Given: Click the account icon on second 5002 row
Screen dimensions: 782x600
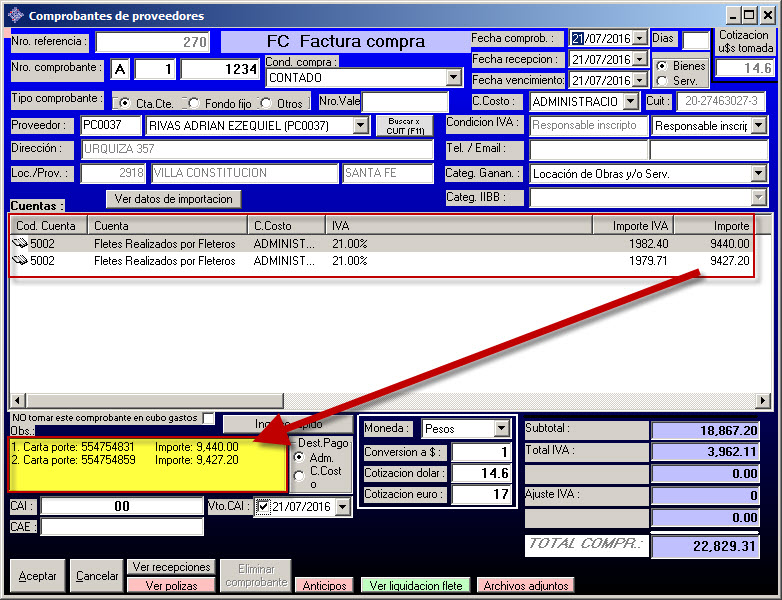Looking at the screenshot, I should click(20, 261).
